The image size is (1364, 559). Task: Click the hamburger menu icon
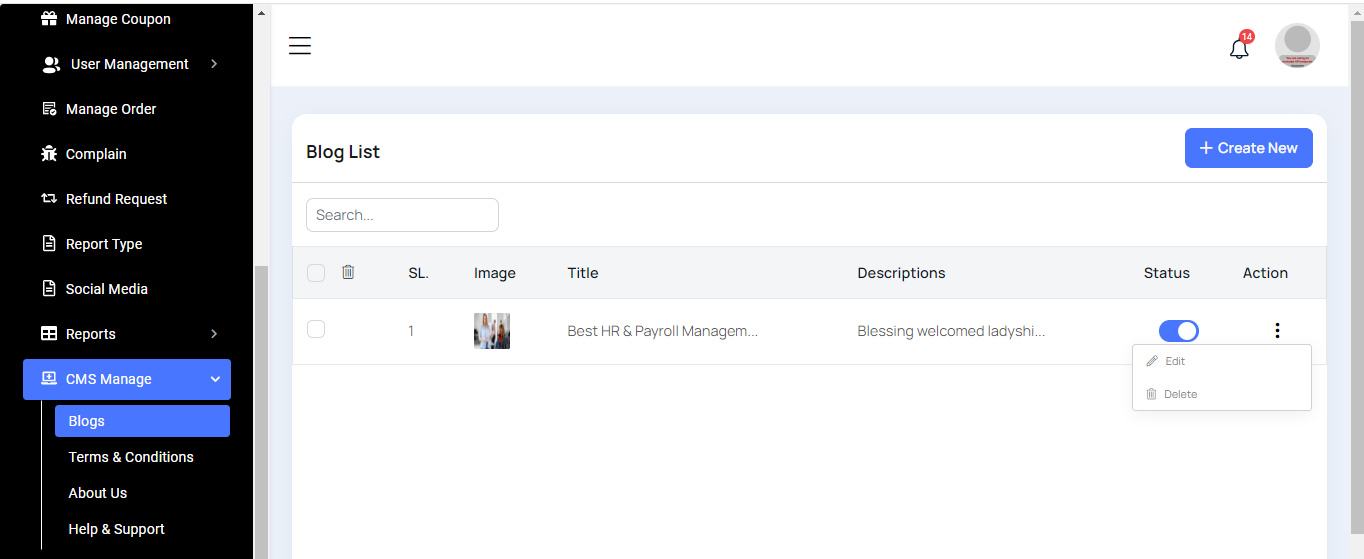point(300,46)
